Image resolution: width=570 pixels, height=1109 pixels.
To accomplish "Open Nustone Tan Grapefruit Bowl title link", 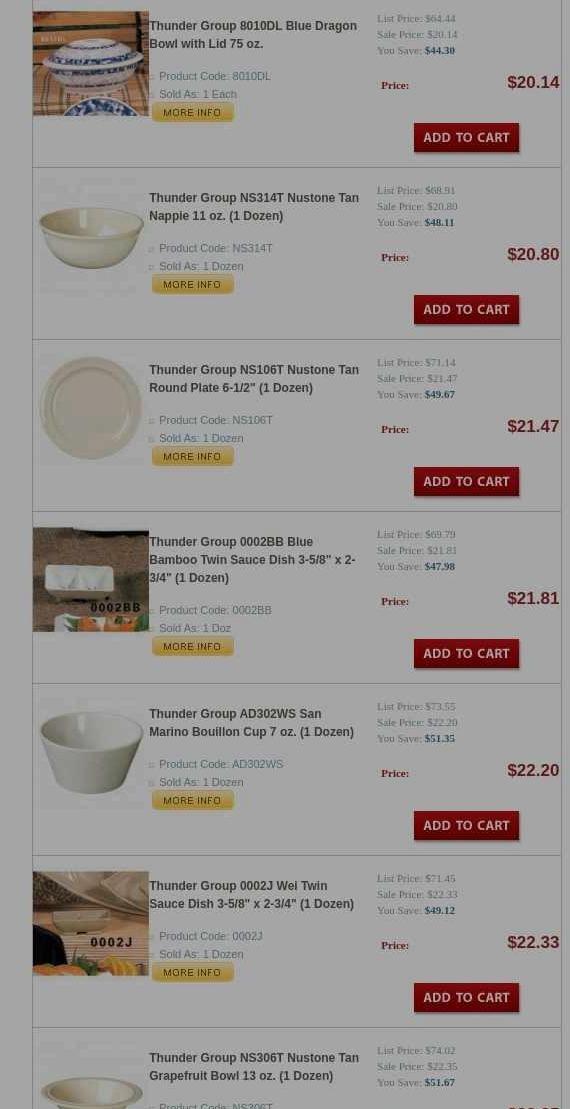I will click(254, 1067).
